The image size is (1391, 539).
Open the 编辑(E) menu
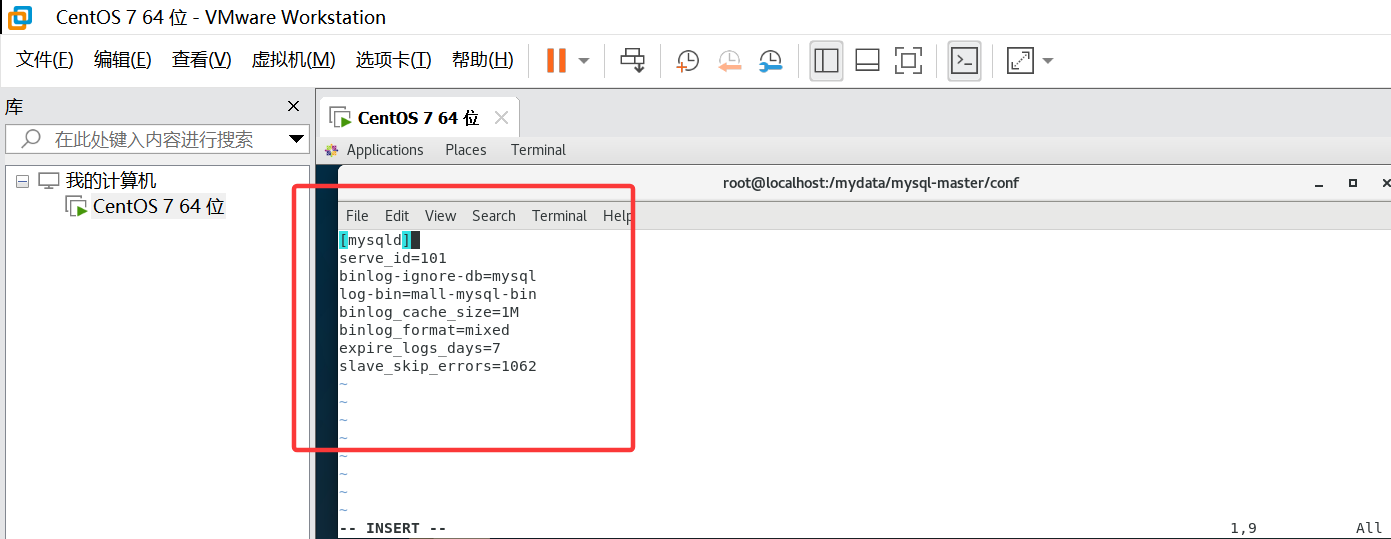click(123, 60)
